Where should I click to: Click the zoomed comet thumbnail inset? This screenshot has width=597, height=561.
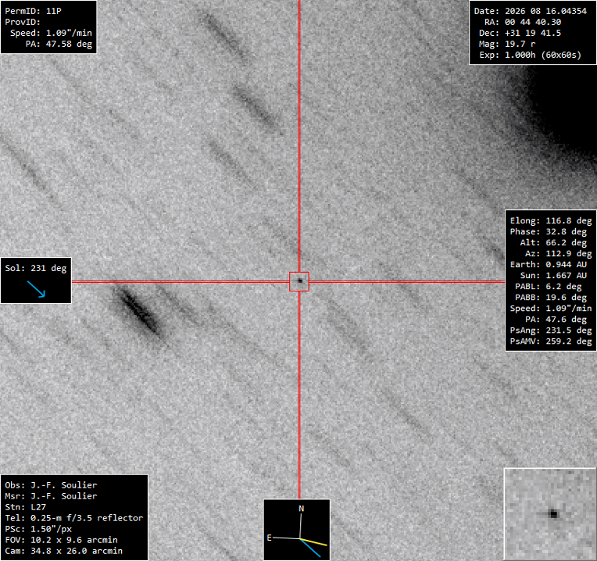point(550,514)
